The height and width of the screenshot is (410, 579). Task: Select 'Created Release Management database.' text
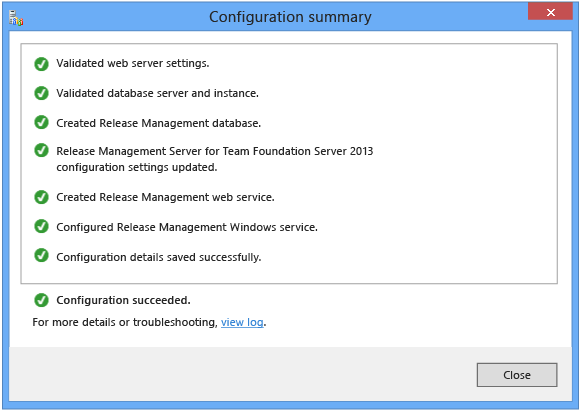(x=158, y=123)
